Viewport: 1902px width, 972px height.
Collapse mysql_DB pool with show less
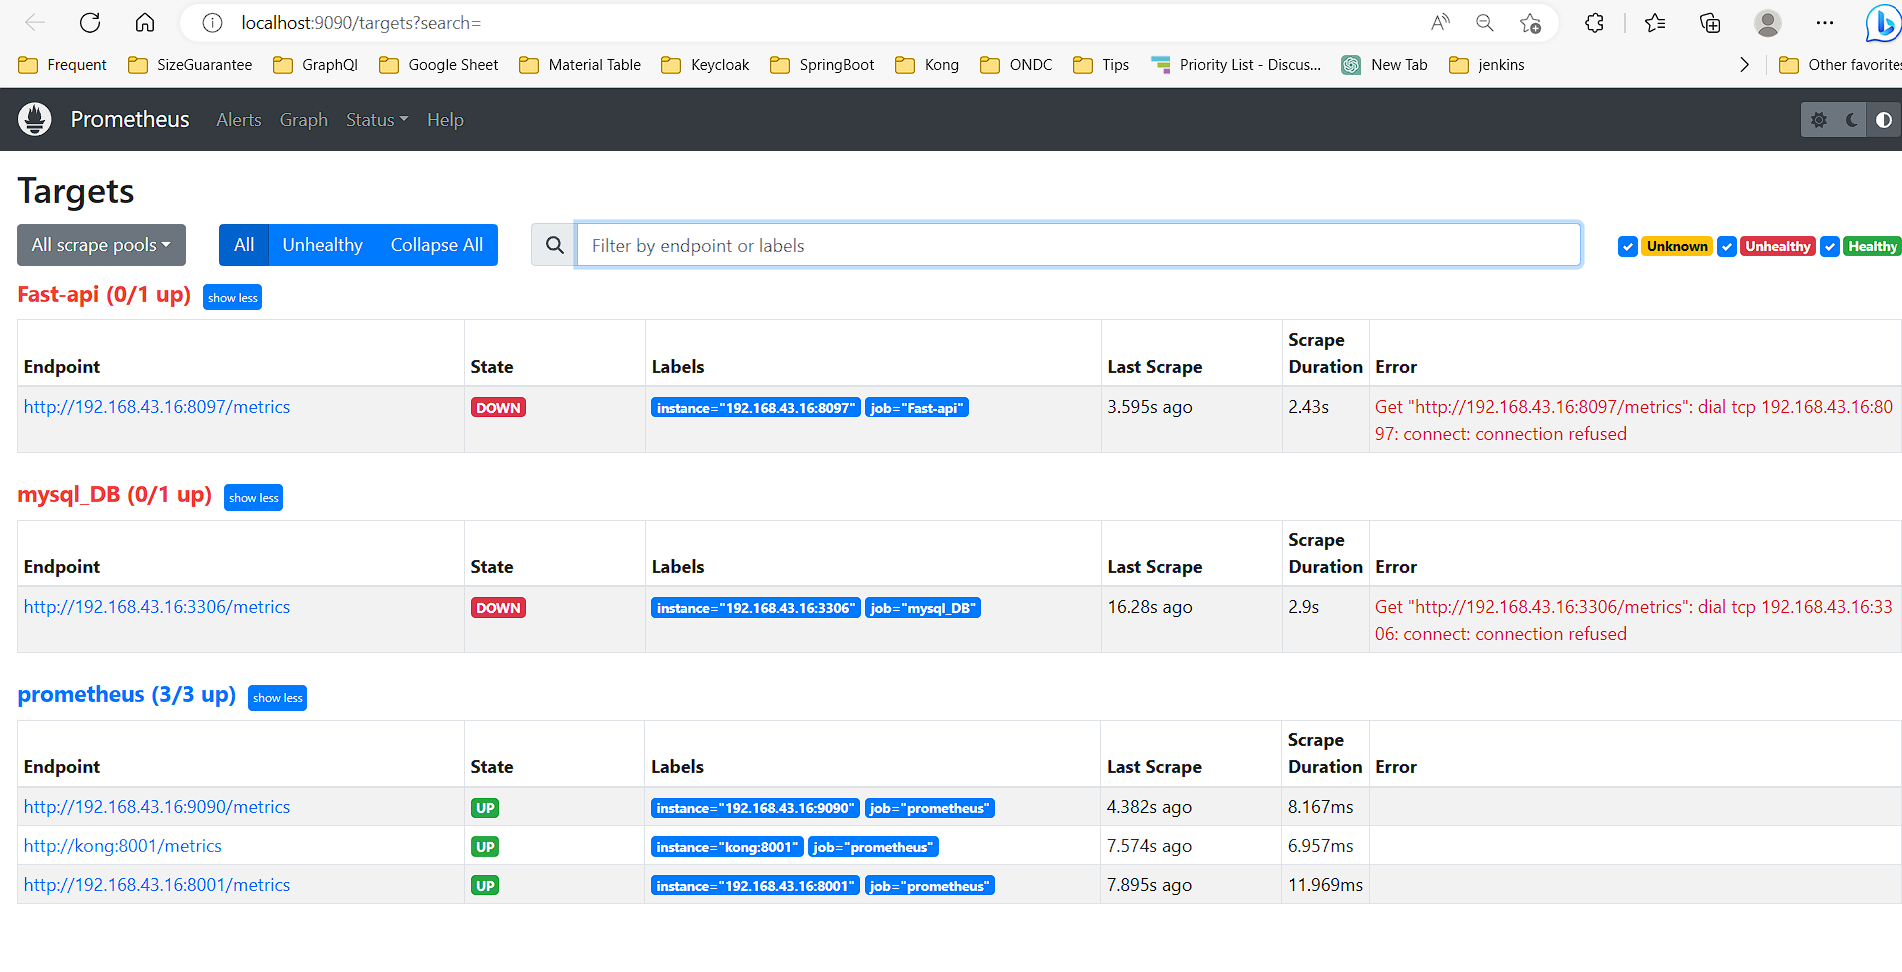pos(254,497)
